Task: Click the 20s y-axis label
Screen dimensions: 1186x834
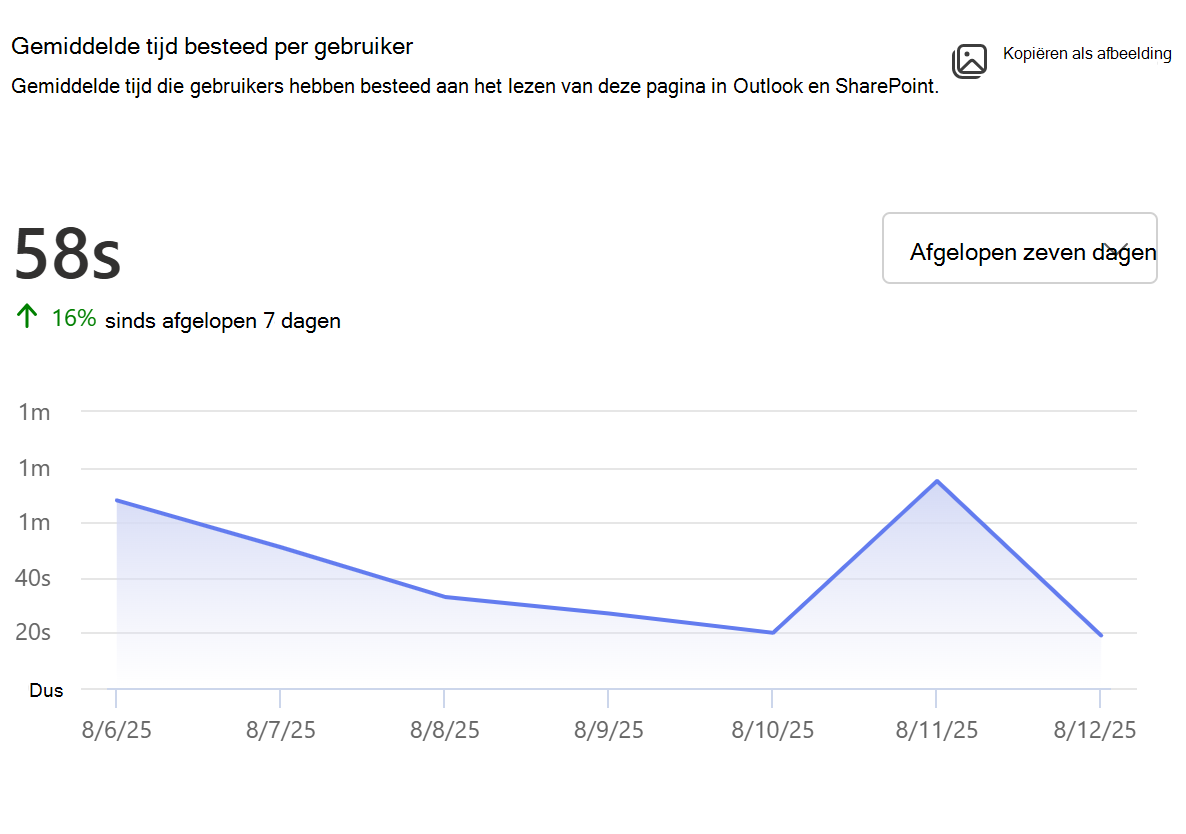Action: tap(33, 632)
